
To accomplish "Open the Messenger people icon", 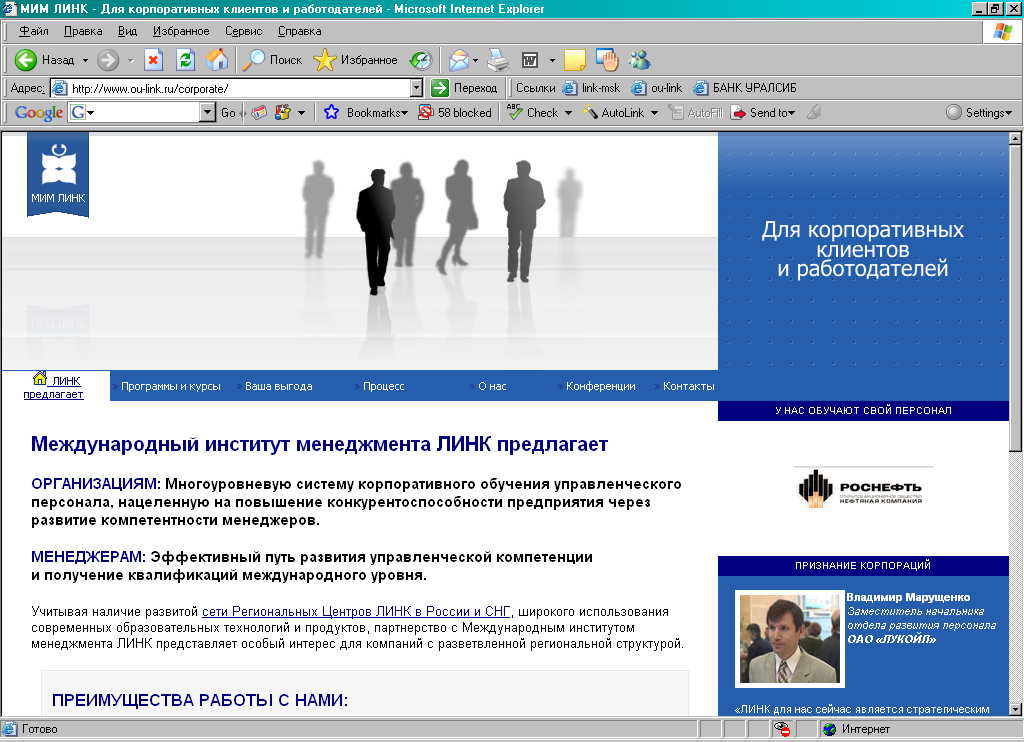I will pyautogui.click(x=639, y=60).
